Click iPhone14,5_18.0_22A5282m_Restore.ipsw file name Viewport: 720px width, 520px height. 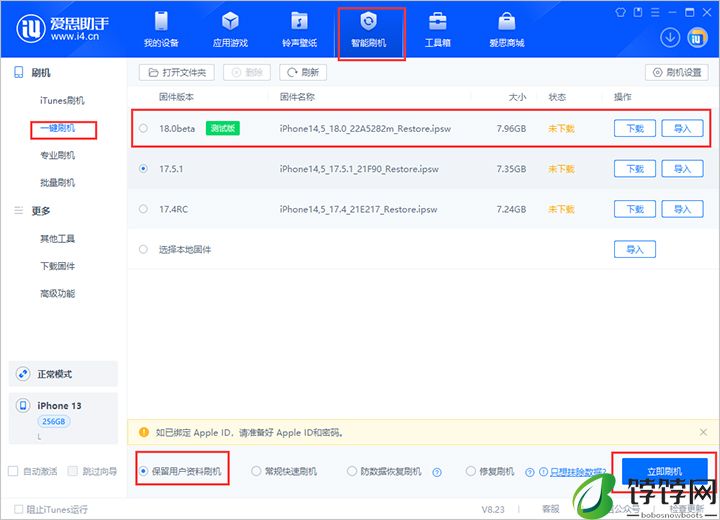pyautogui.click(x=365, y=129)
